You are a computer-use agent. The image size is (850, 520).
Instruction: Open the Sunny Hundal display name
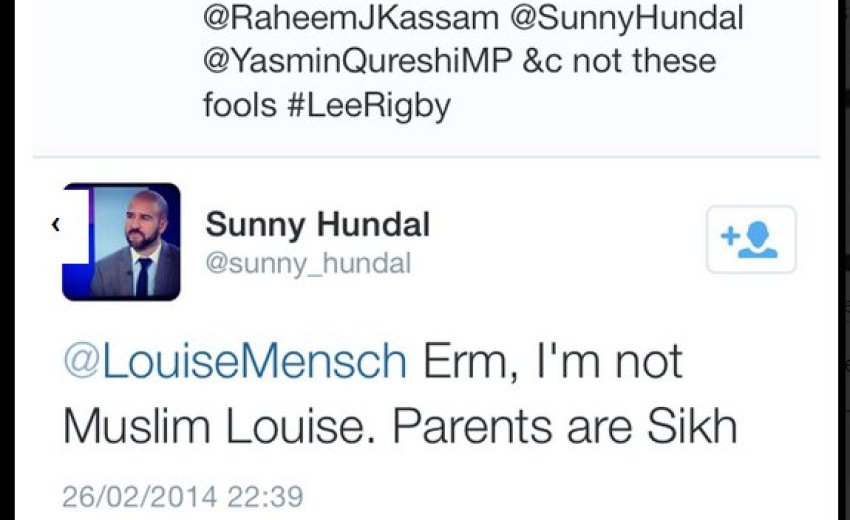click(x=317, y=224)
